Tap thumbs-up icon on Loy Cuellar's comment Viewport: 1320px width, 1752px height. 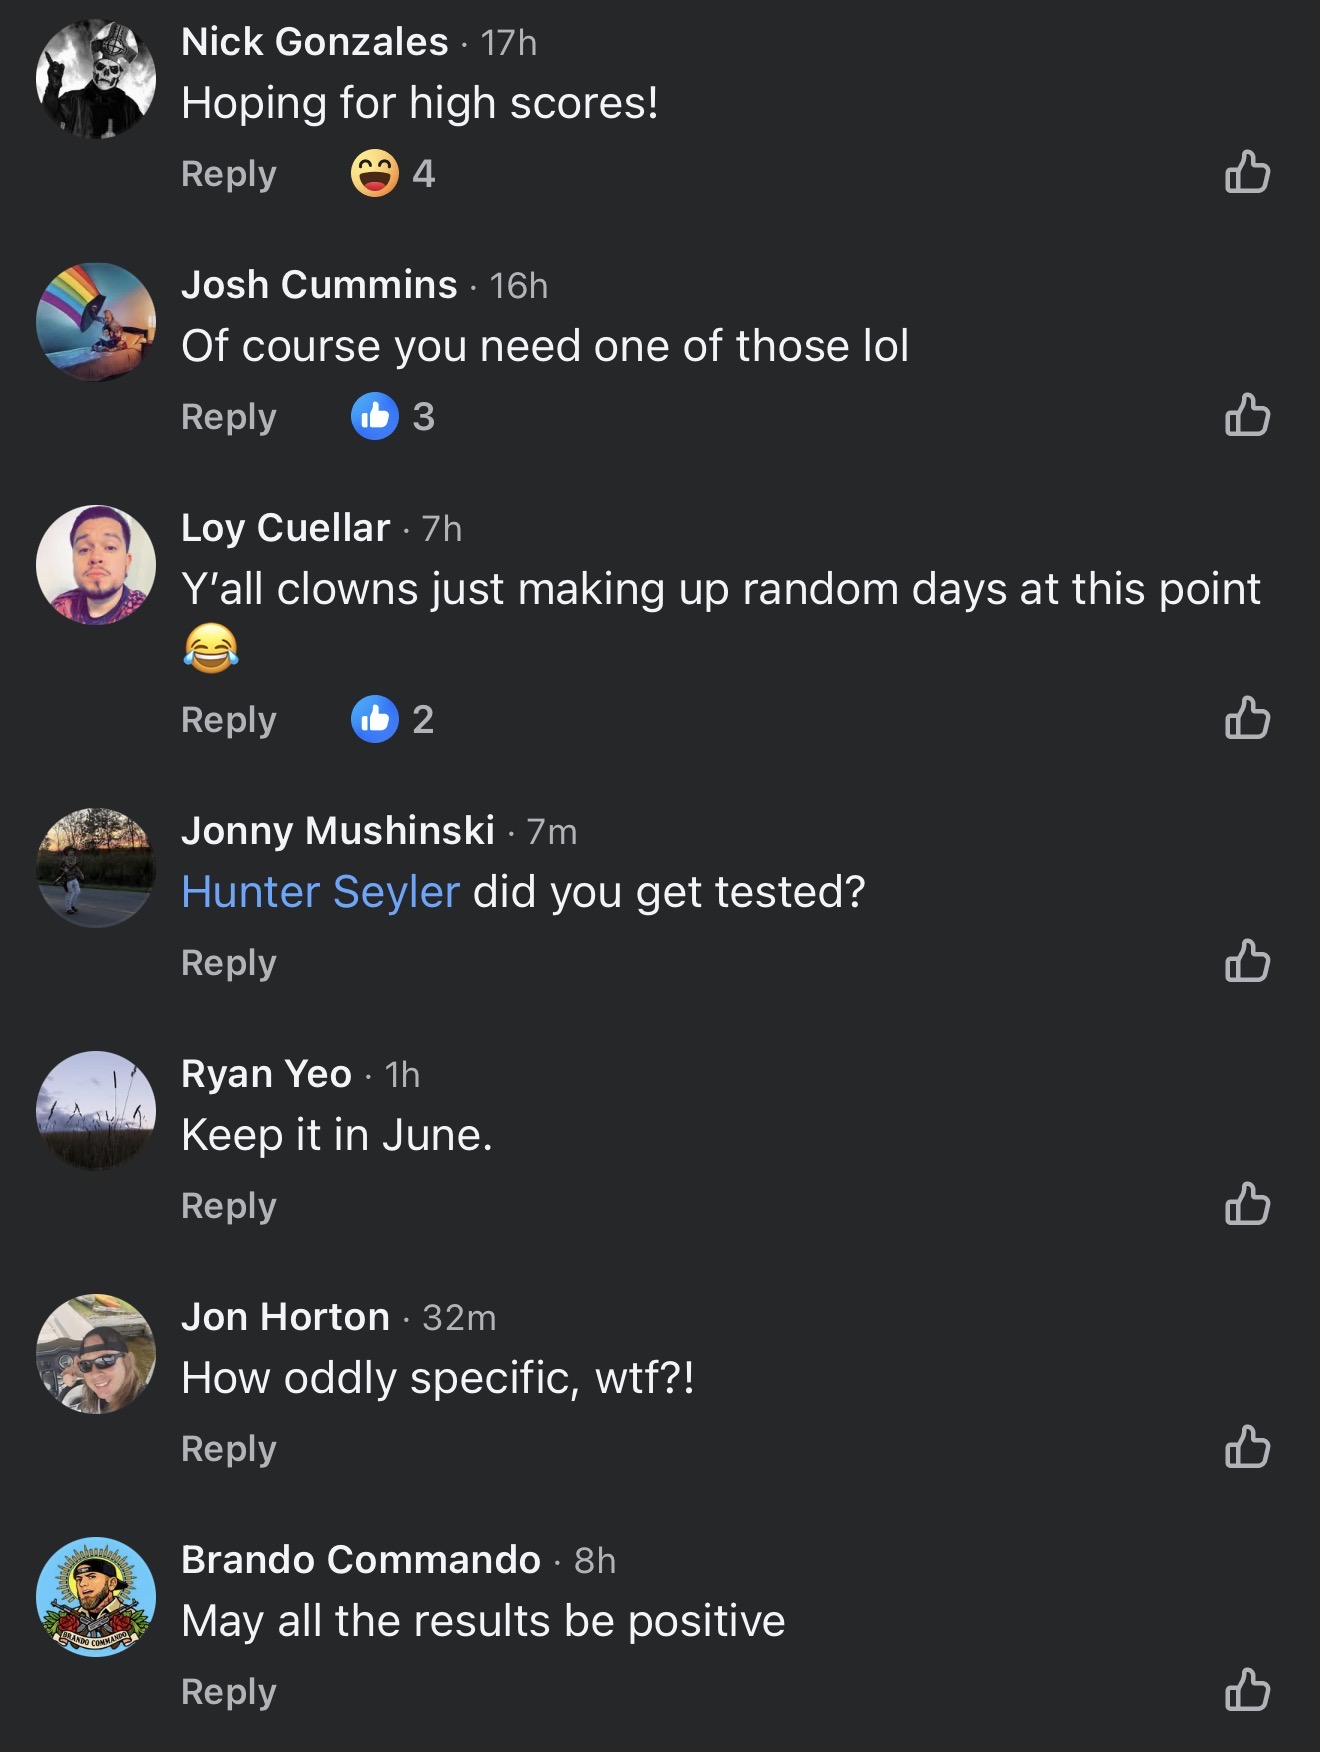[x=1247, y=718]
